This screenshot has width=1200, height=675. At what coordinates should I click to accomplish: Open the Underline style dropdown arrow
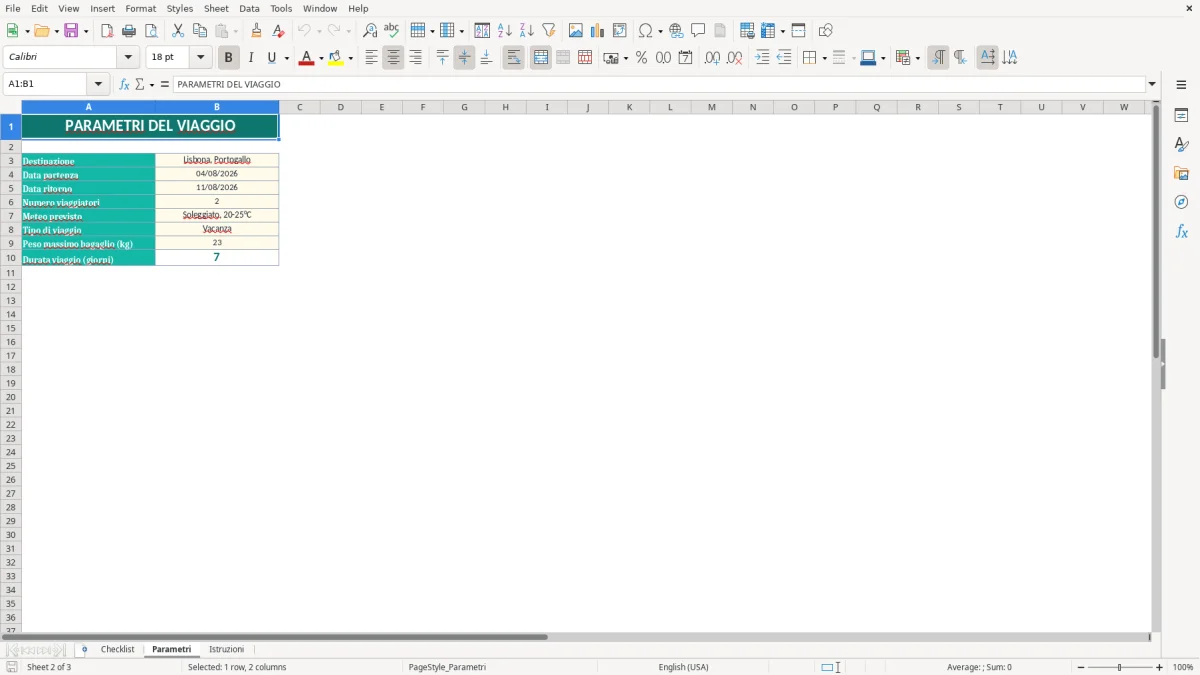[286, 58]
